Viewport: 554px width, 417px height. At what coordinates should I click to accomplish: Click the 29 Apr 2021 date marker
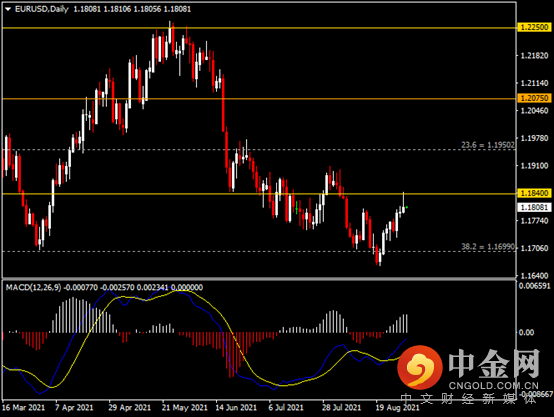pos(130,408)
